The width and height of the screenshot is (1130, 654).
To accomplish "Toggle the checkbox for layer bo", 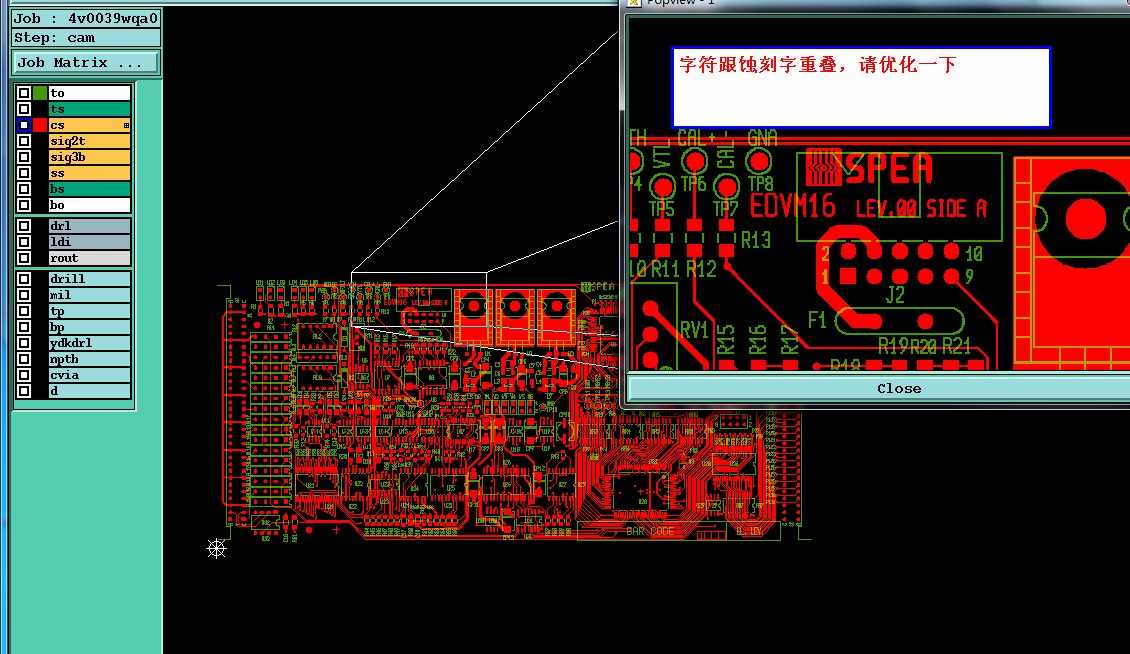I will click(24, 205).
